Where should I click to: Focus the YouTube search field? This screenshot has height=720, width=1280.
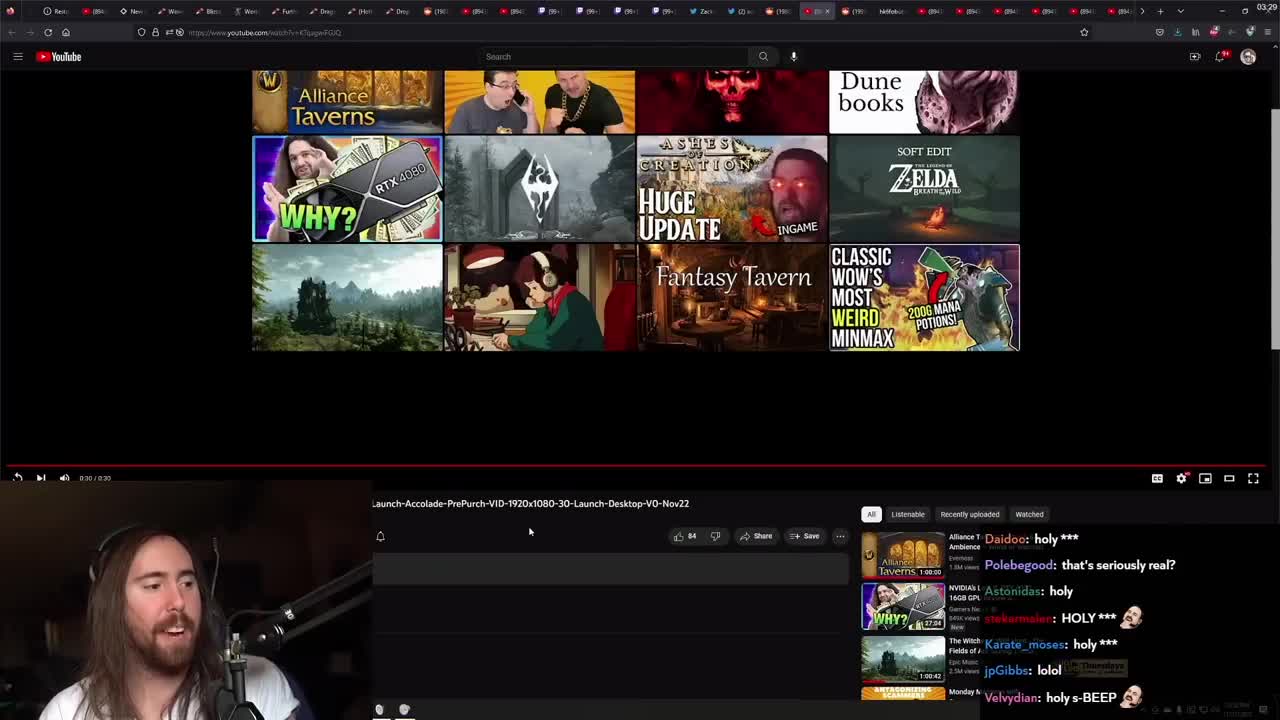[x=613, y=57]
